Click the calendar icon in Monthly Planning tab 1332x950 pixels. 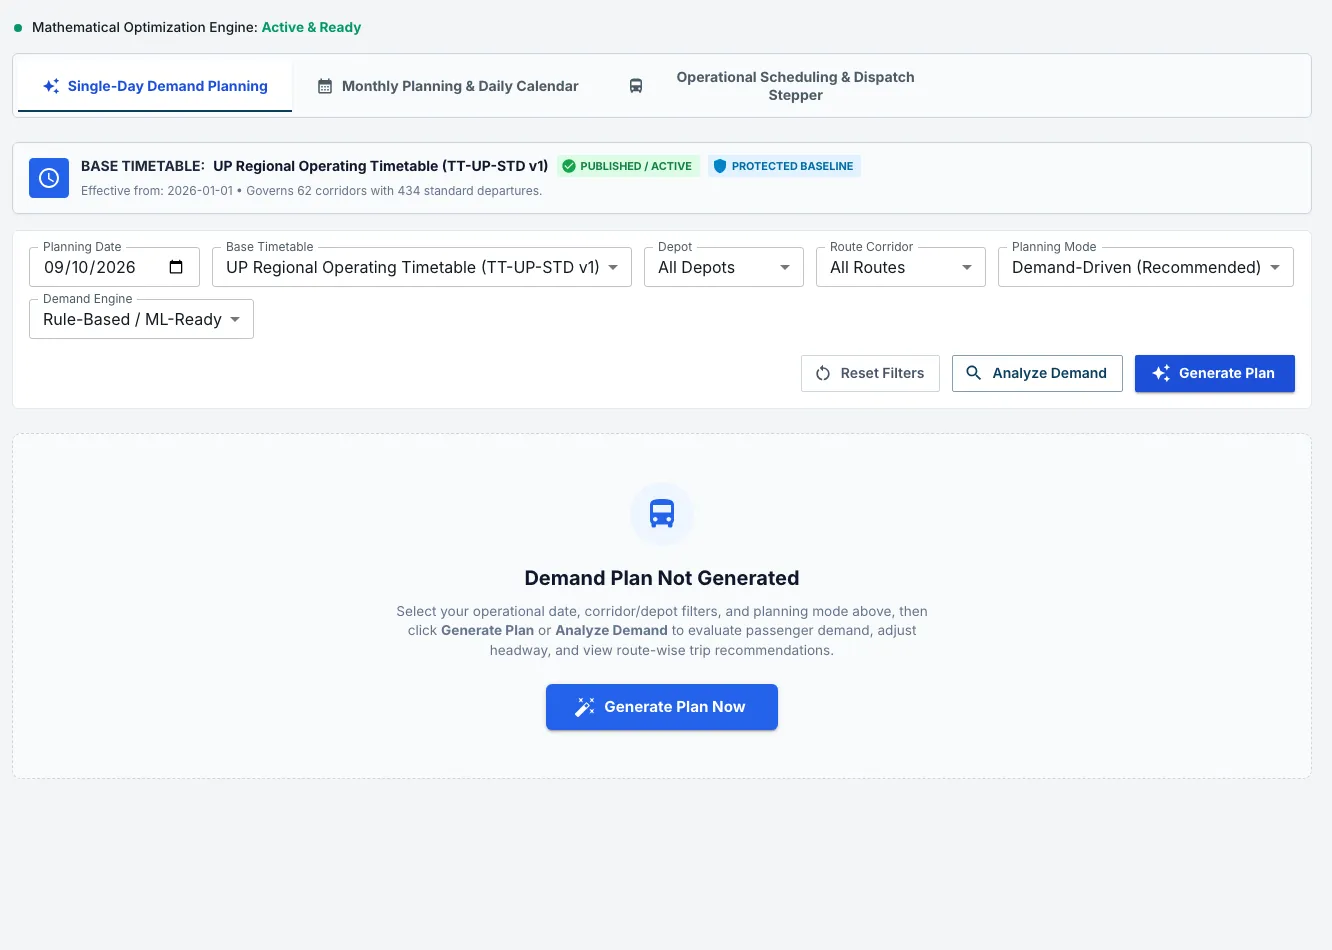click(325, 86)
